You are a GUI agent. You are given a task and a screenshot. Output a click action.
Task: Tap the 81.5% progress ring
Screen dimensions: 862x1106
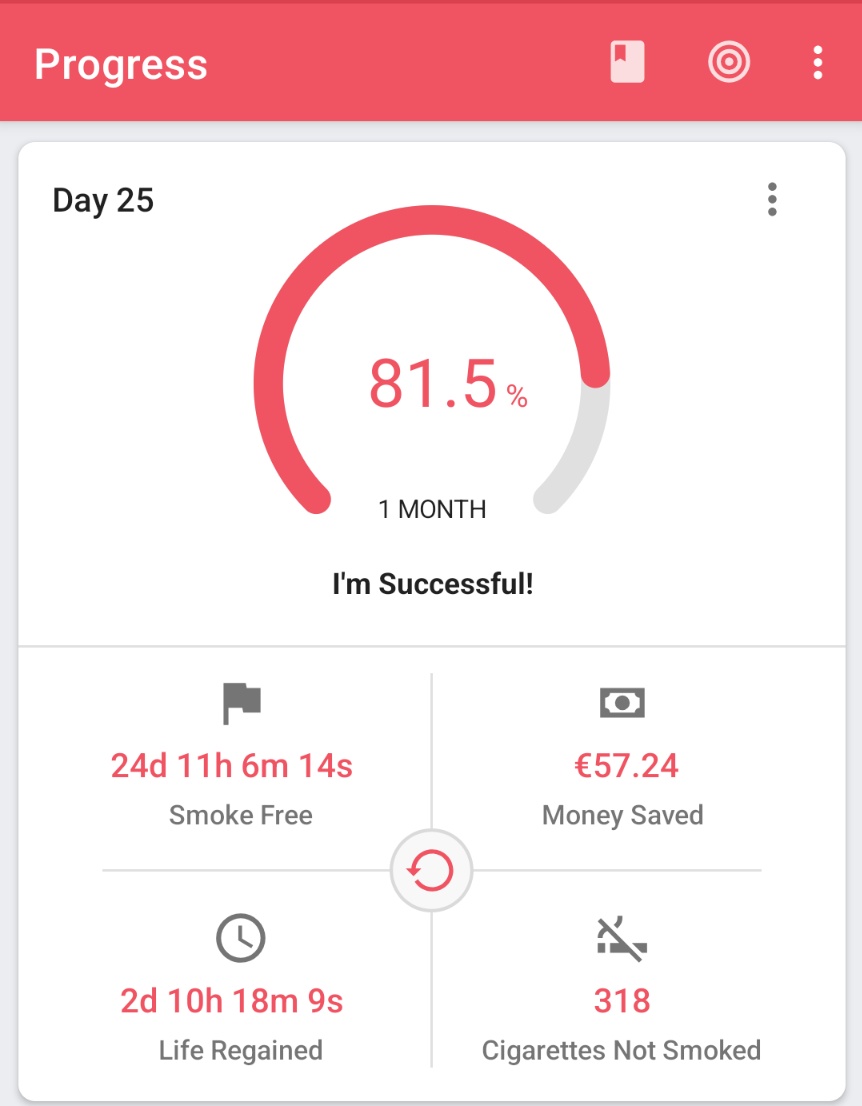pos(432,360)
